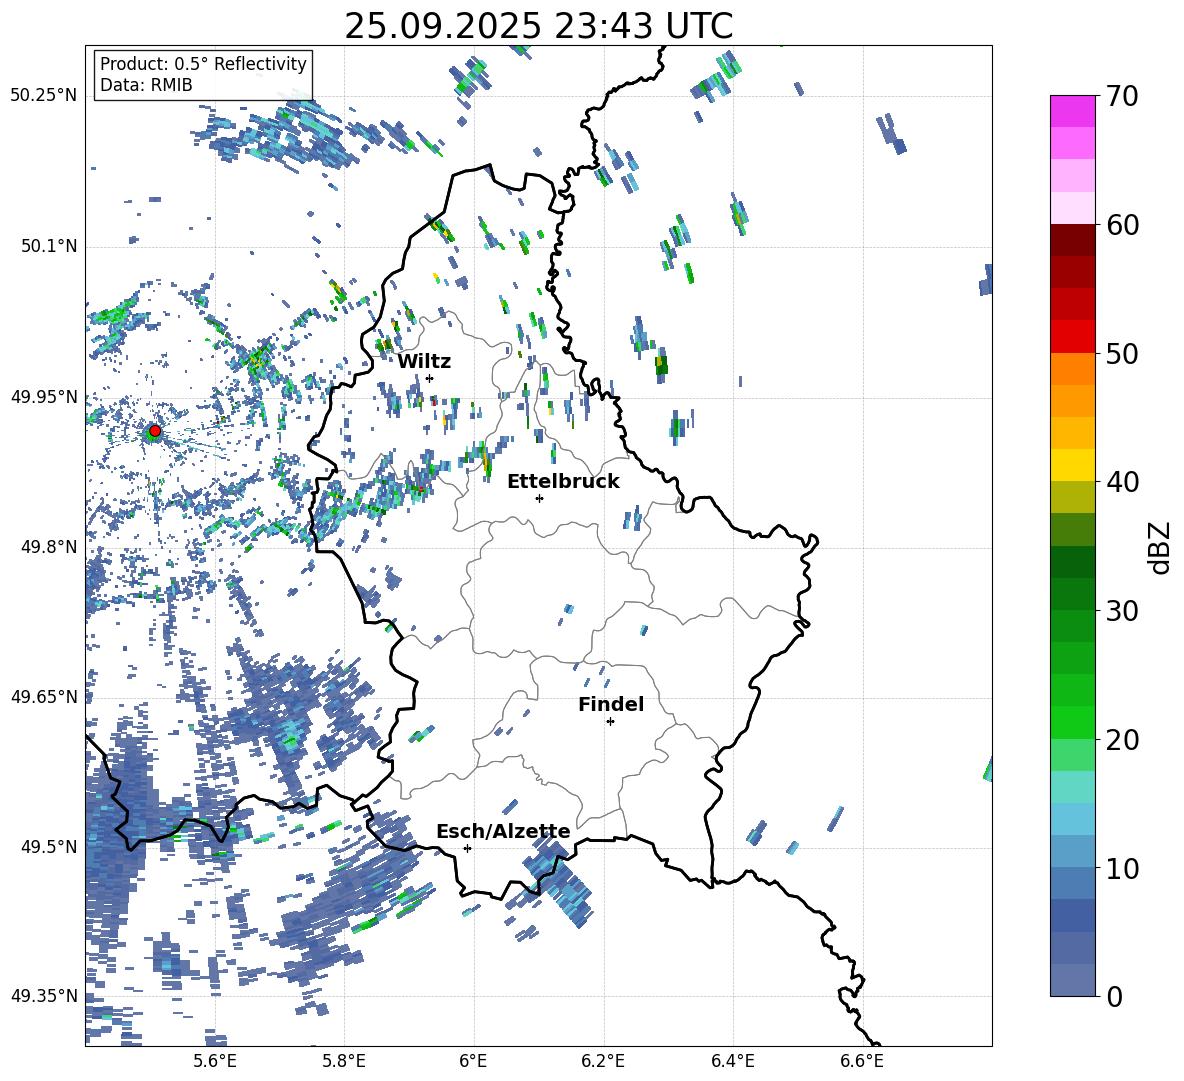The height and width of the screenshot is (1081, 1184).
Task: Click the Findel city label
Action: pos(611,704)
